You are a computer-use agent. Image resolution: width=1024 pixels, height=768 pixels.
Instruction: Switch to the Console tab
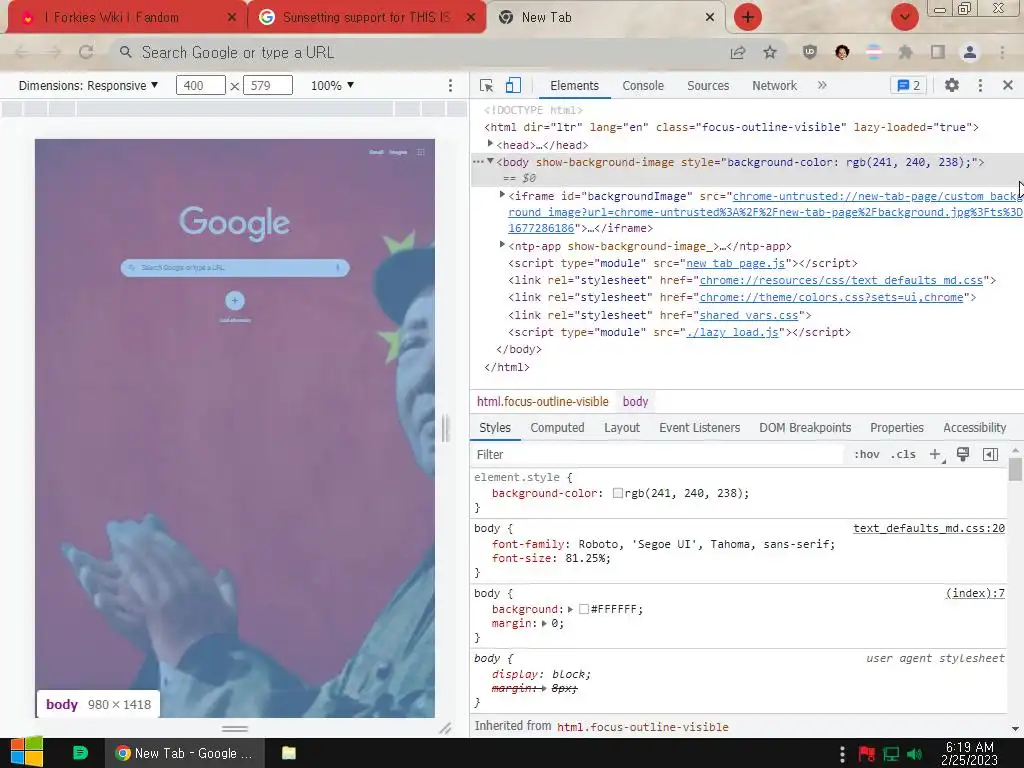pos(643,86)
